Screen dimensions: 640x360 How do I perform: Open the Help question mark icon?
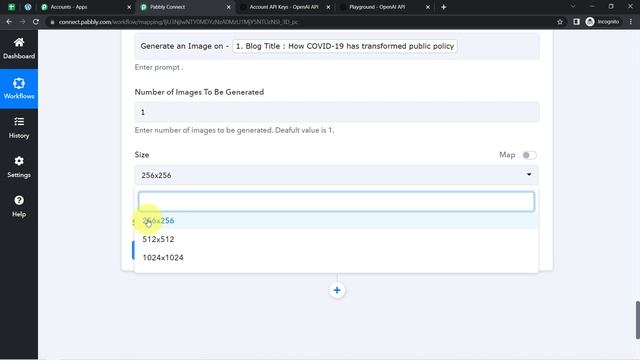click(19, 200)
